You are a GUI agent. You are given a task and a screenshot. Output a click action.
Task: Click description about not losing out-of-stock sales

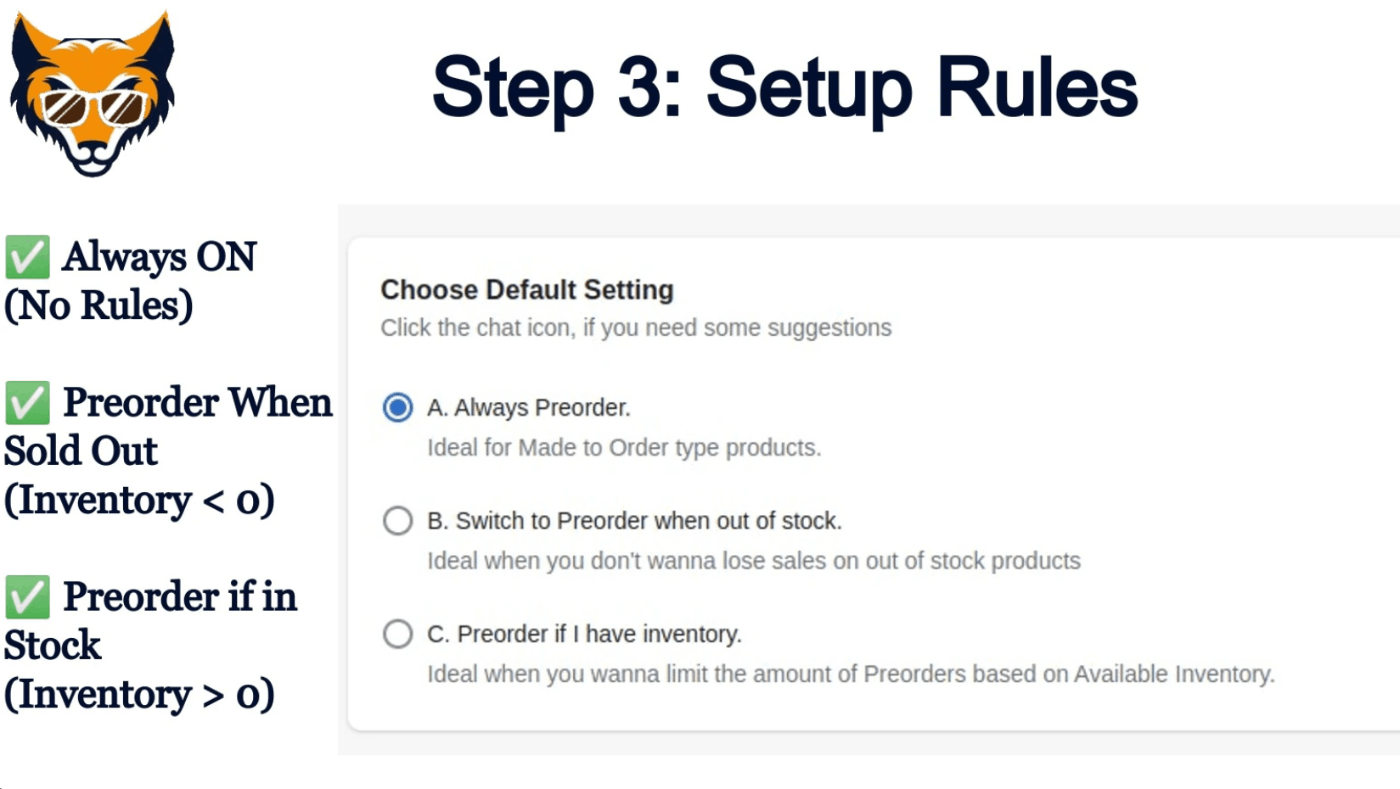[754, 560]
